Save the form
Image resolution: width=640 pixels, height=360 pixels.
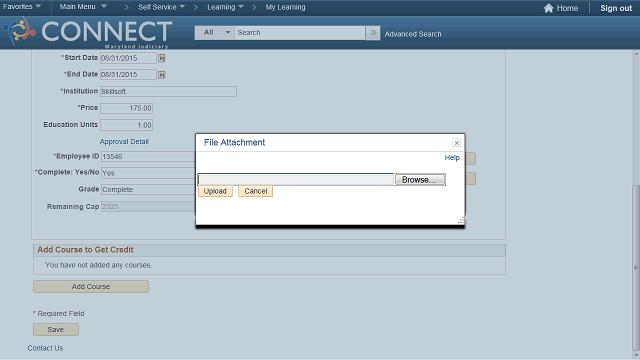click(56, 329)
